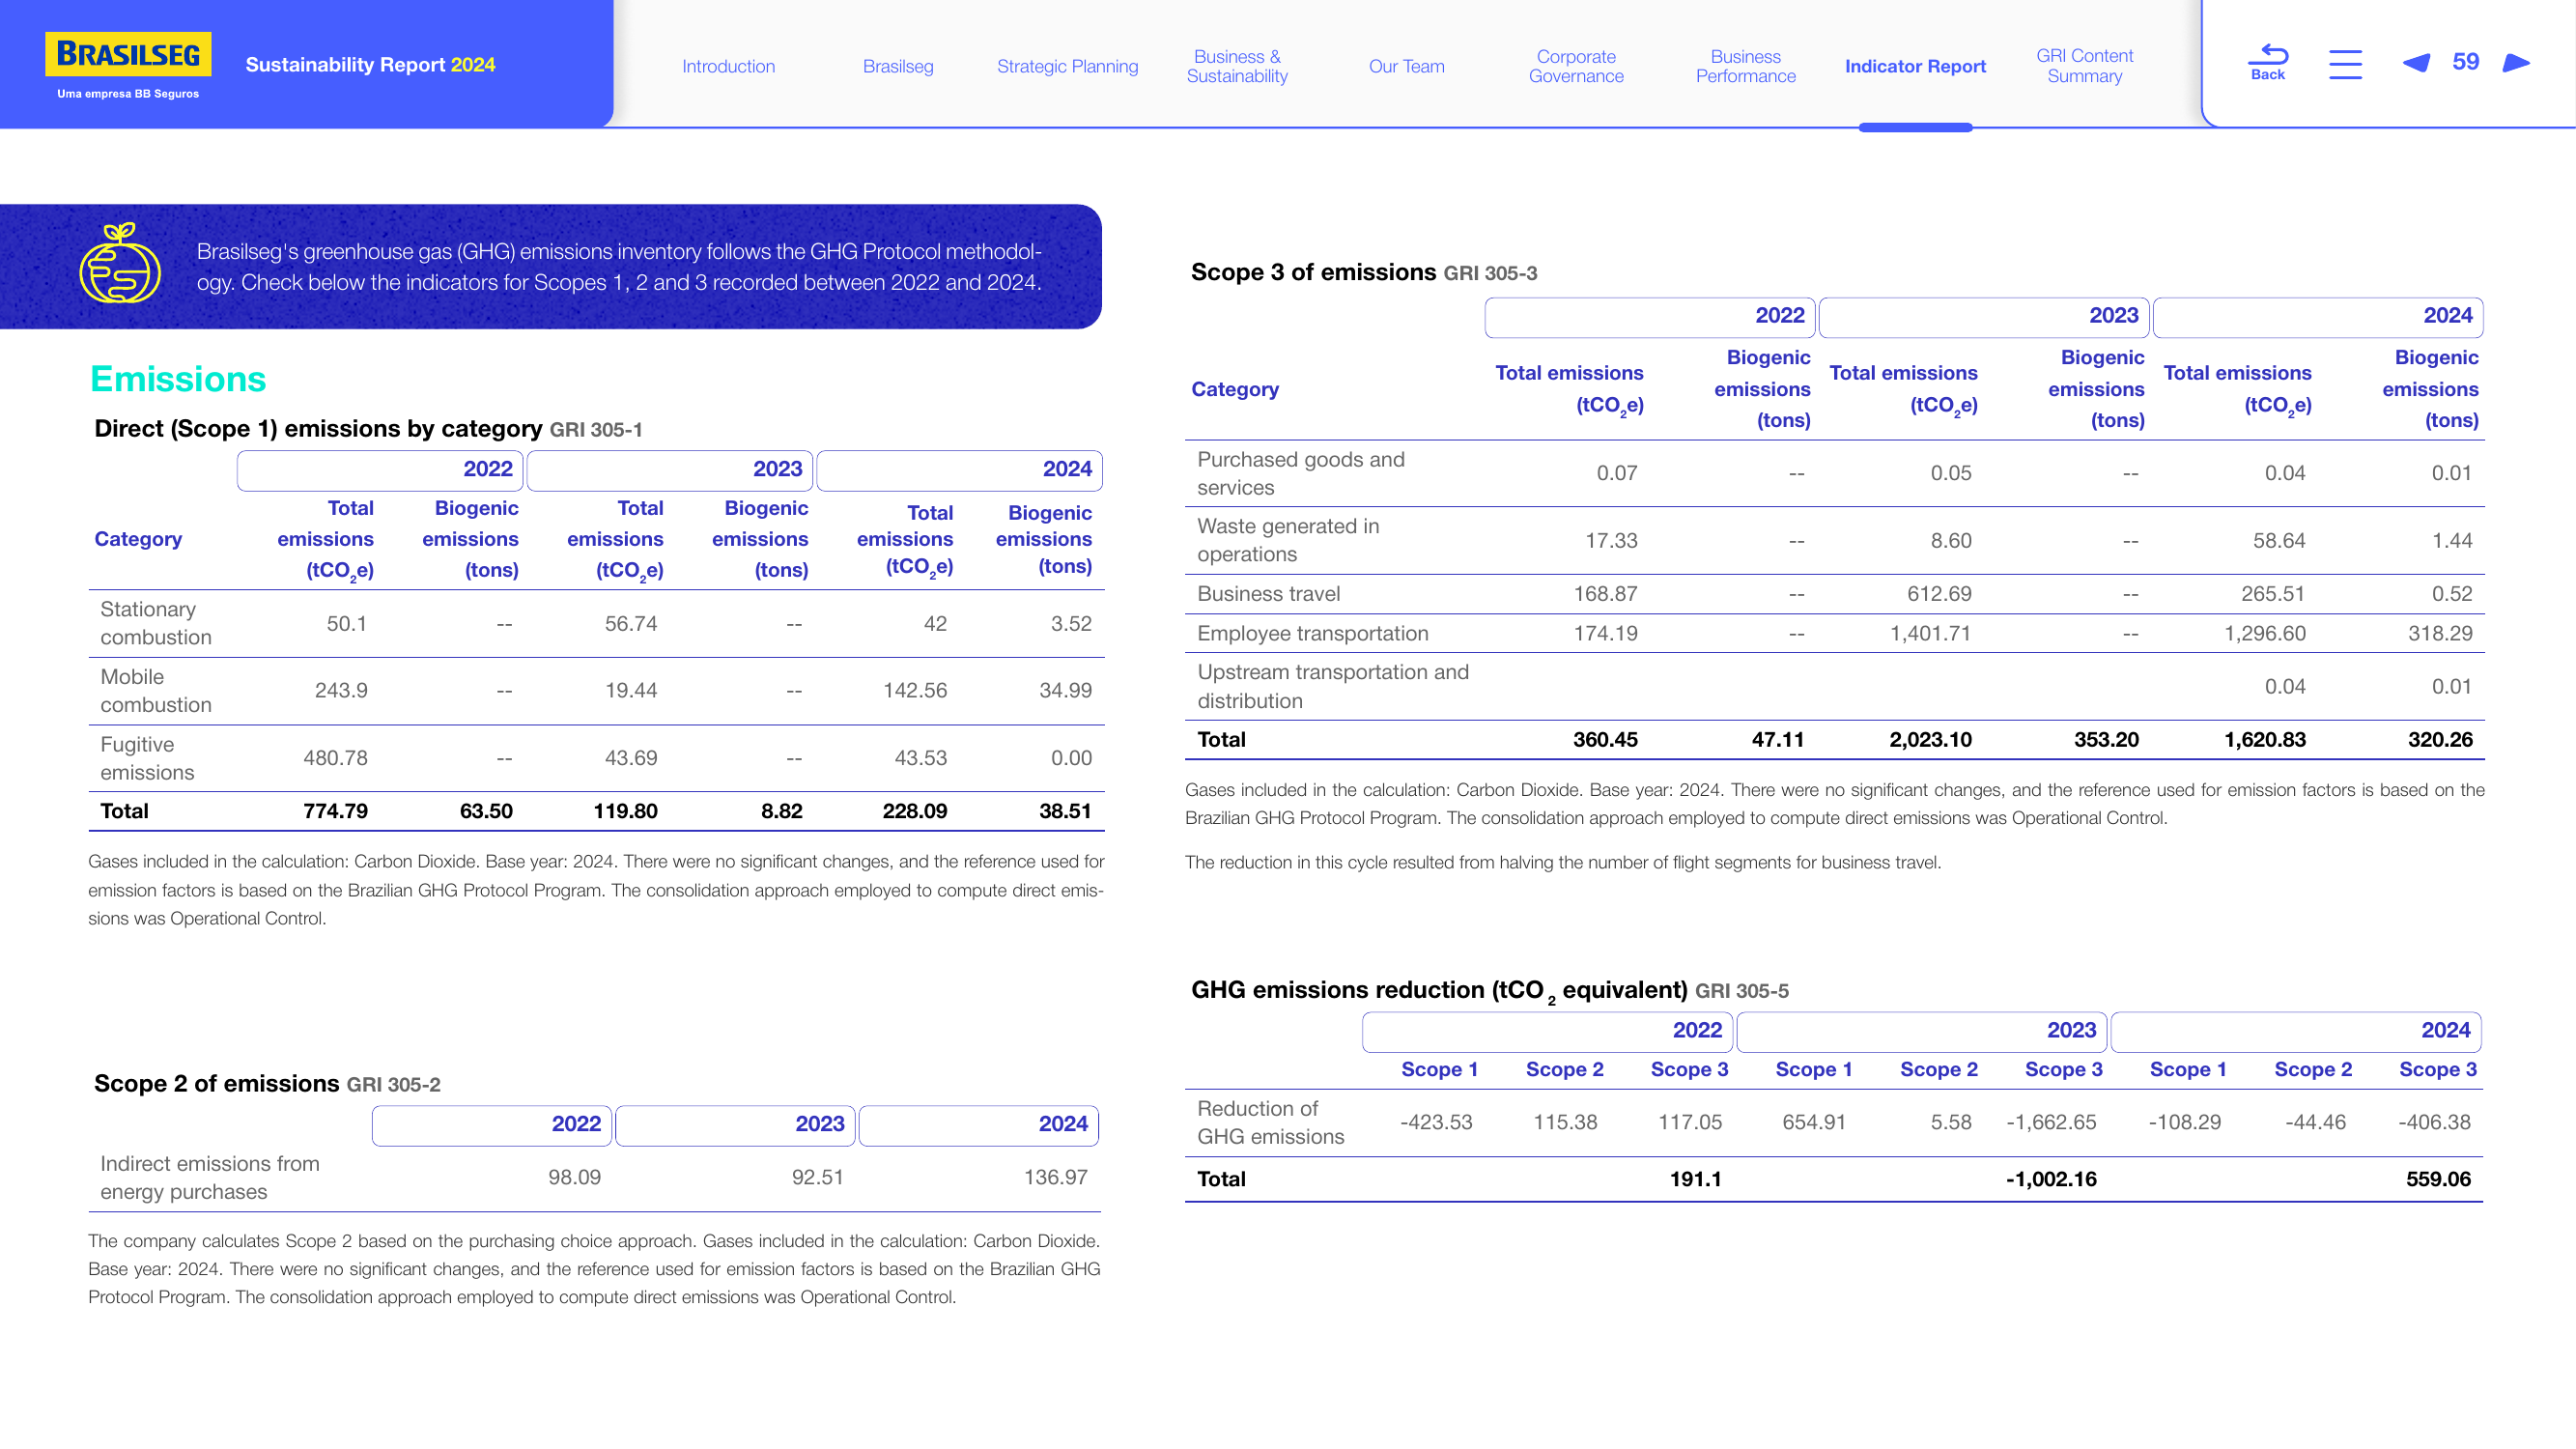Open GRI Content Summary tab
This screenshot has height=1449, width=2576.
[x=2084, y=66]
